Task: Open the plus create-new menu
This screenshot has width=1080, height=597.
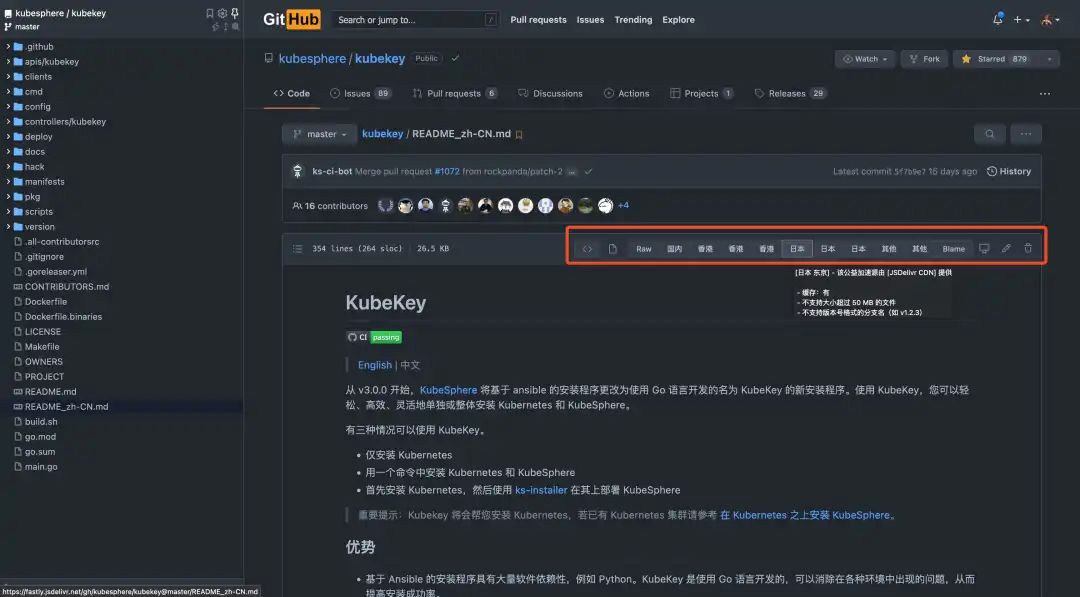Action: [1021, 20]
